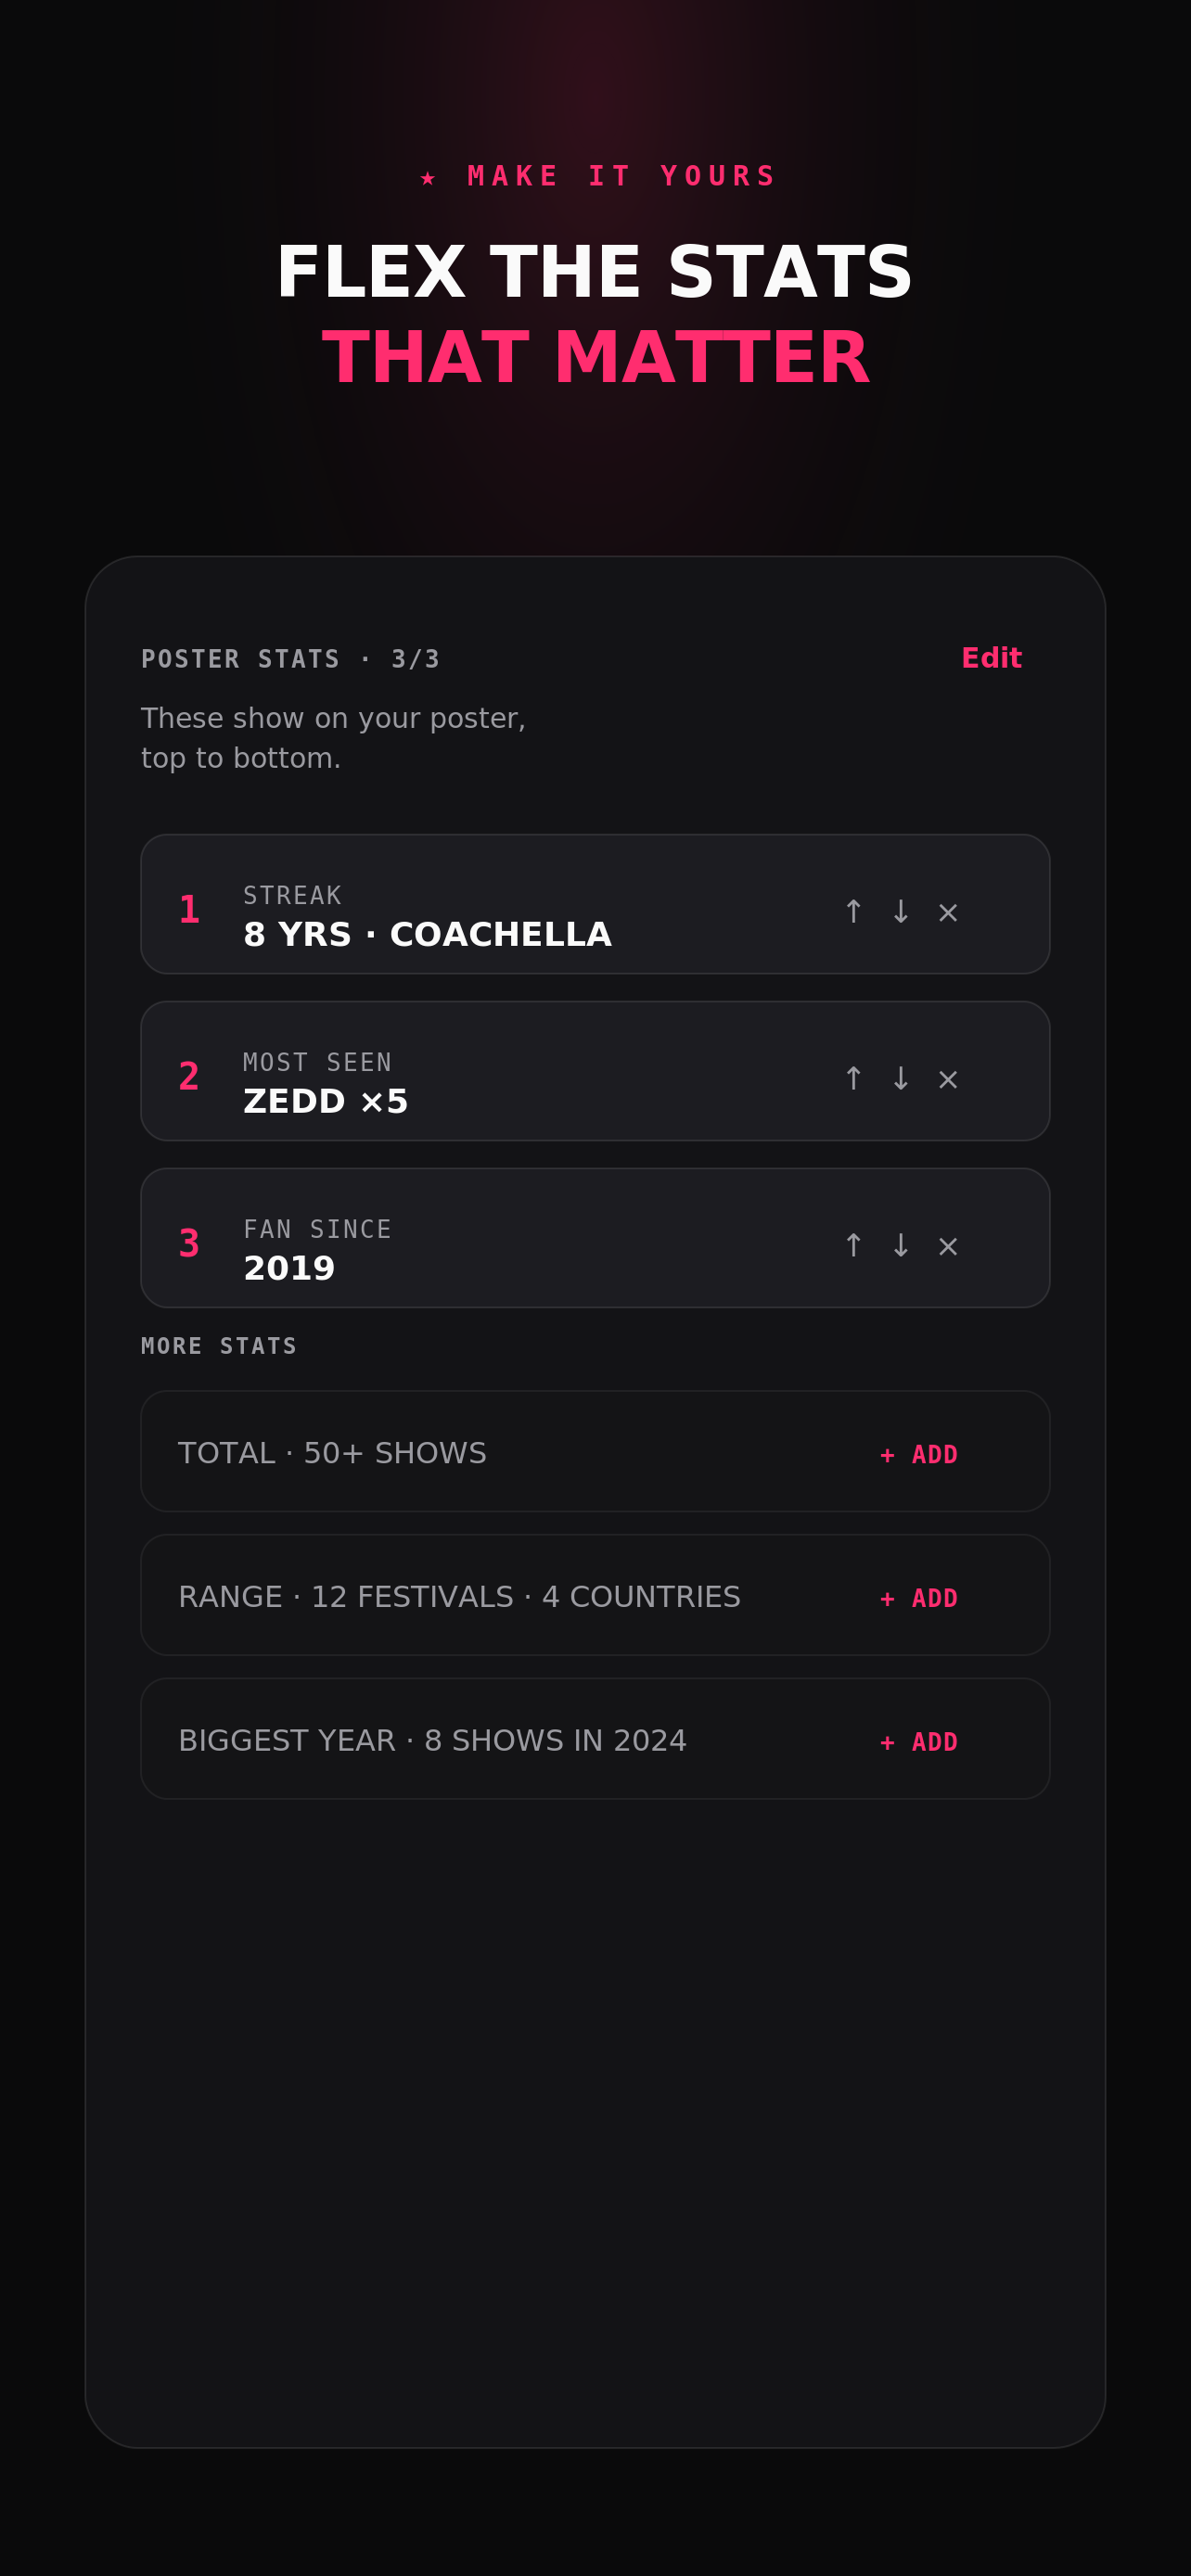The height and width of the screenshot is (2576, 1191).
Task: Move Fan Since 2019 stat down
Action: click(x=900, y=1245)
